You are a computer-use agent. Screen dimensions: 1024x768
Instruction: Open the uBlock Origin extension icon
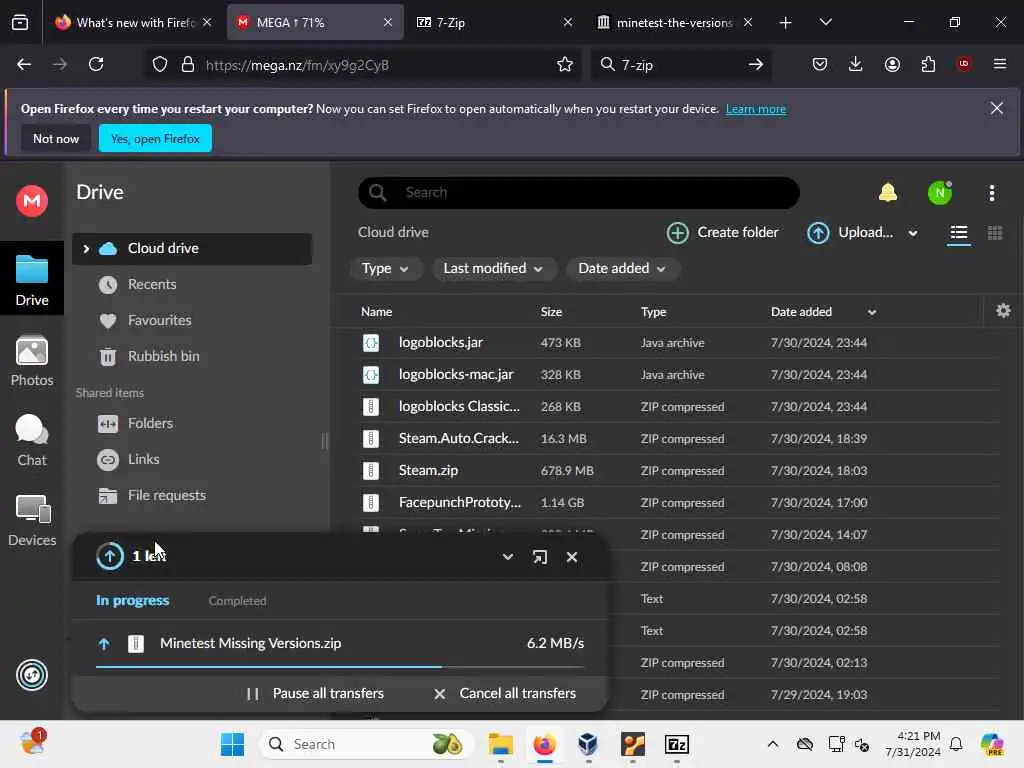click(x=963, y=64)
